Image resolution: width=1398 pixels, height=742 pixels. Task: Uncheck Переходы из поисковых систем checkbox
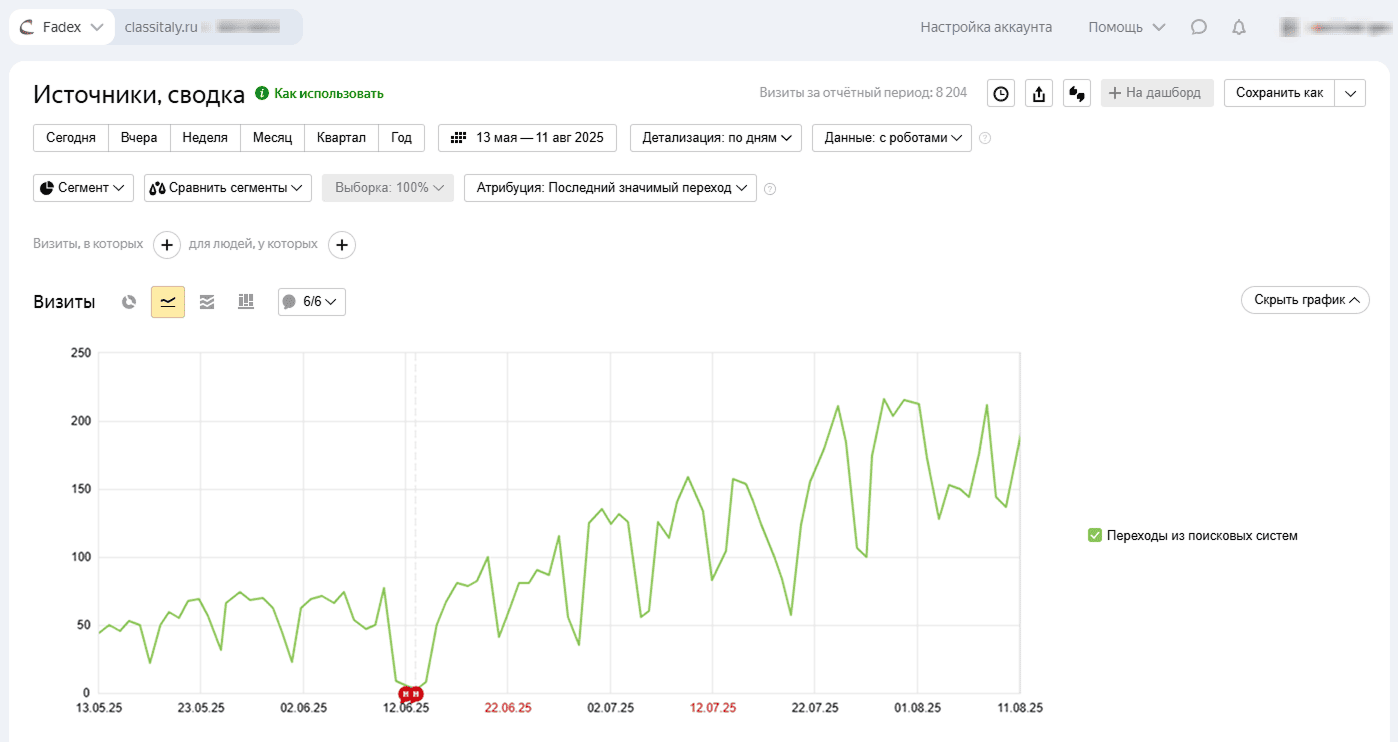(1095, 535)
